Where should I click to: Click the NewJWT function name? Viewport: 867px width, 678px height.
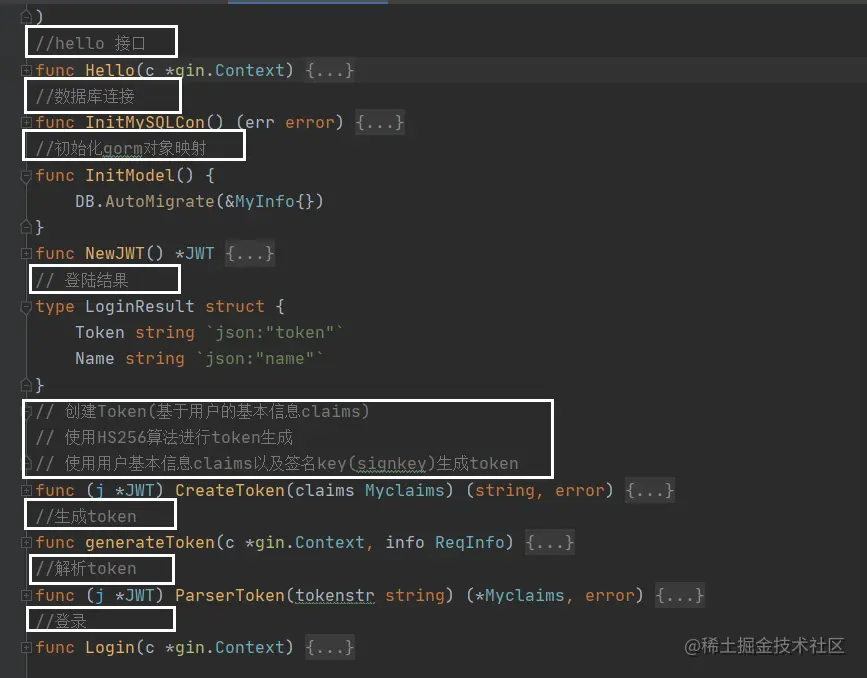point(115,253)
